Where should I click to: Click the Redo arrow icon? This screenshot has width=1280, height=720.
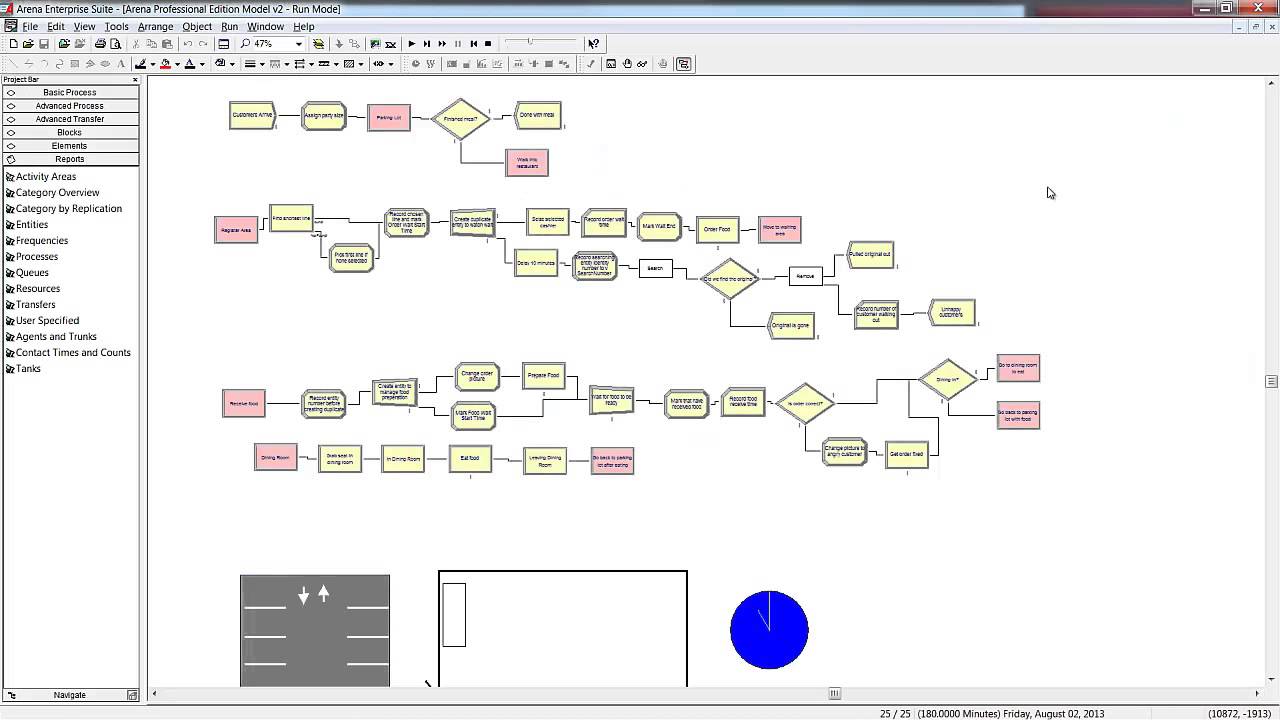tap(203, 44)
